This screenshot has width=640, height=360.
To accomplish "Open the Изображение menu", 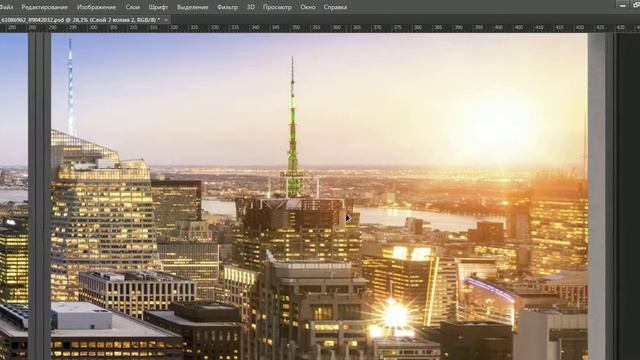I will coord(96,7).
